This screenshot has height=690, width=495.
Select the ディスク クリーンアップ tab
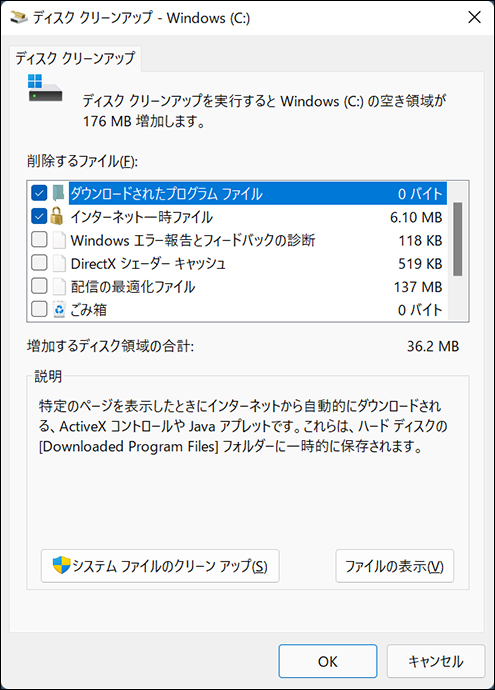[75, 59]
